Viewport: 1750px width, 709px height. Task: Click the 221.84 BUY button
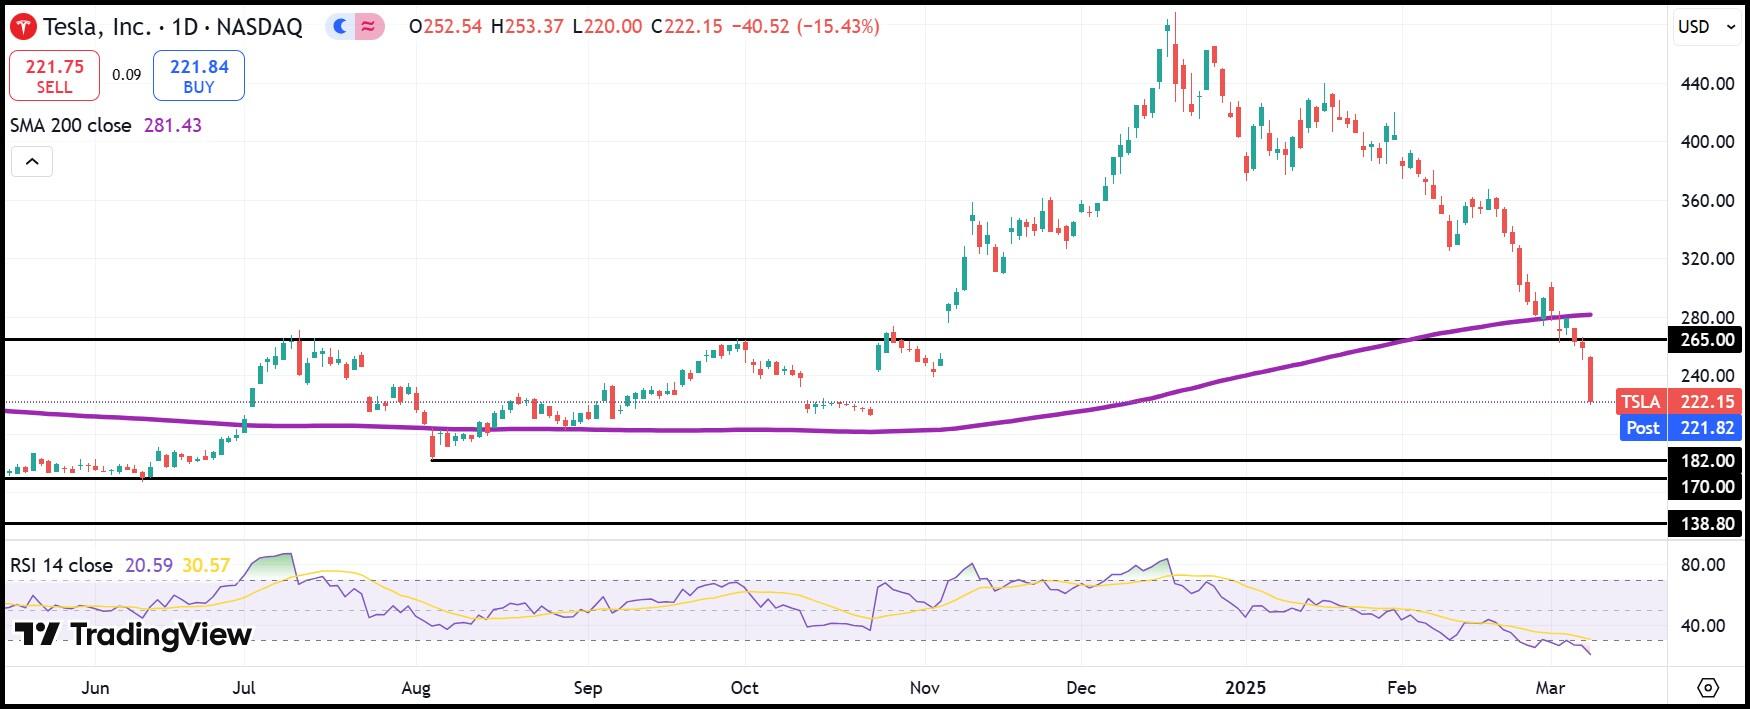(199, 76)
